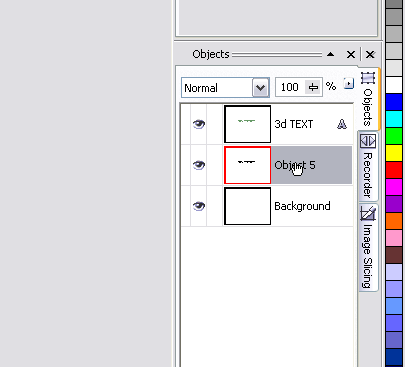Image resolution: width=405 pixels, height=367 pixels.
Task: Pick the blue color swatch
Action: coord(394,102)
